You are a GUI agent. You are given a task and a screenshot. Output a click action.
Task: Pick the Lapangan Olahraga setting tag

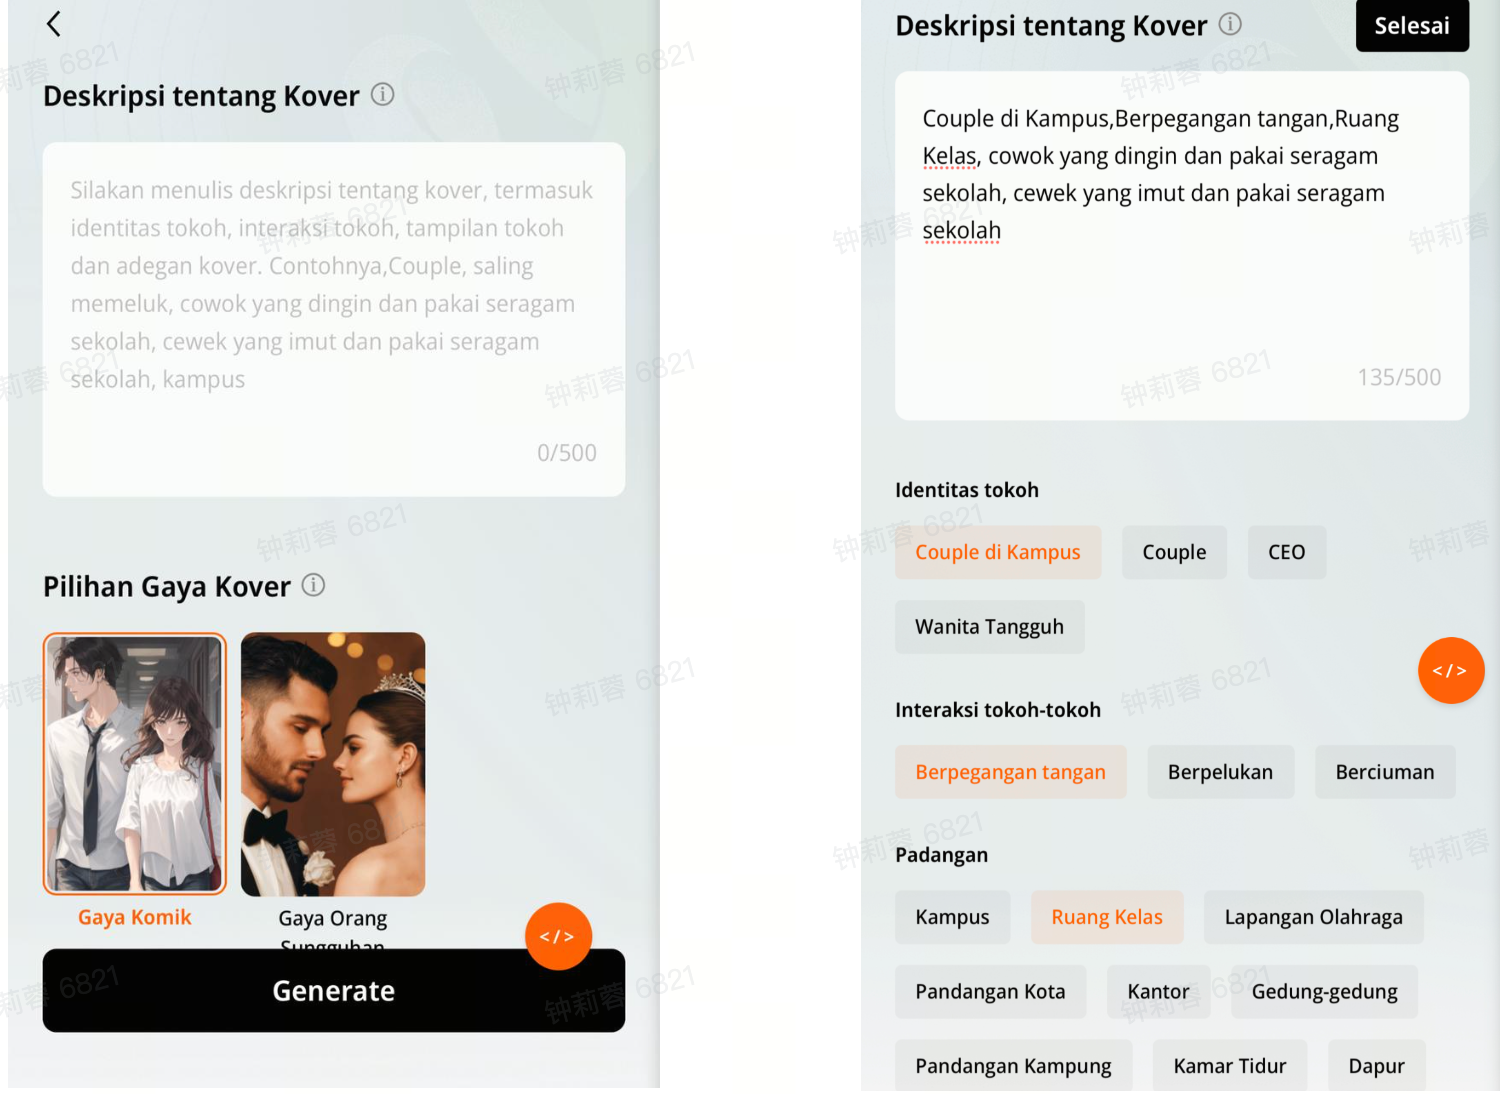click(1313, 917)
